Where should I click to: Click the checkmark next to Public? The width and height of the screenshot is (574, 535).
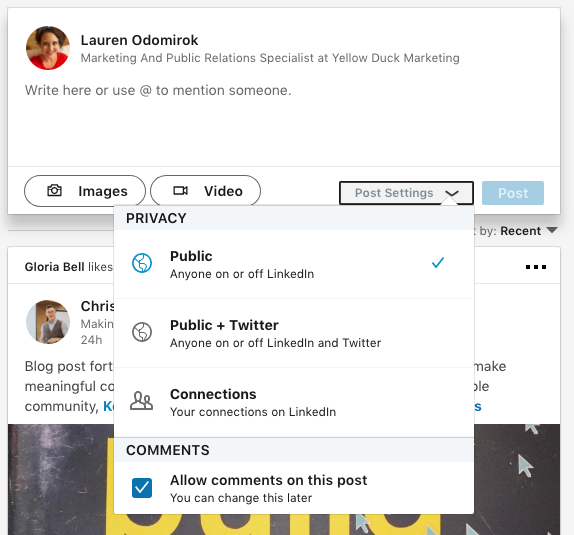[438, 263]
